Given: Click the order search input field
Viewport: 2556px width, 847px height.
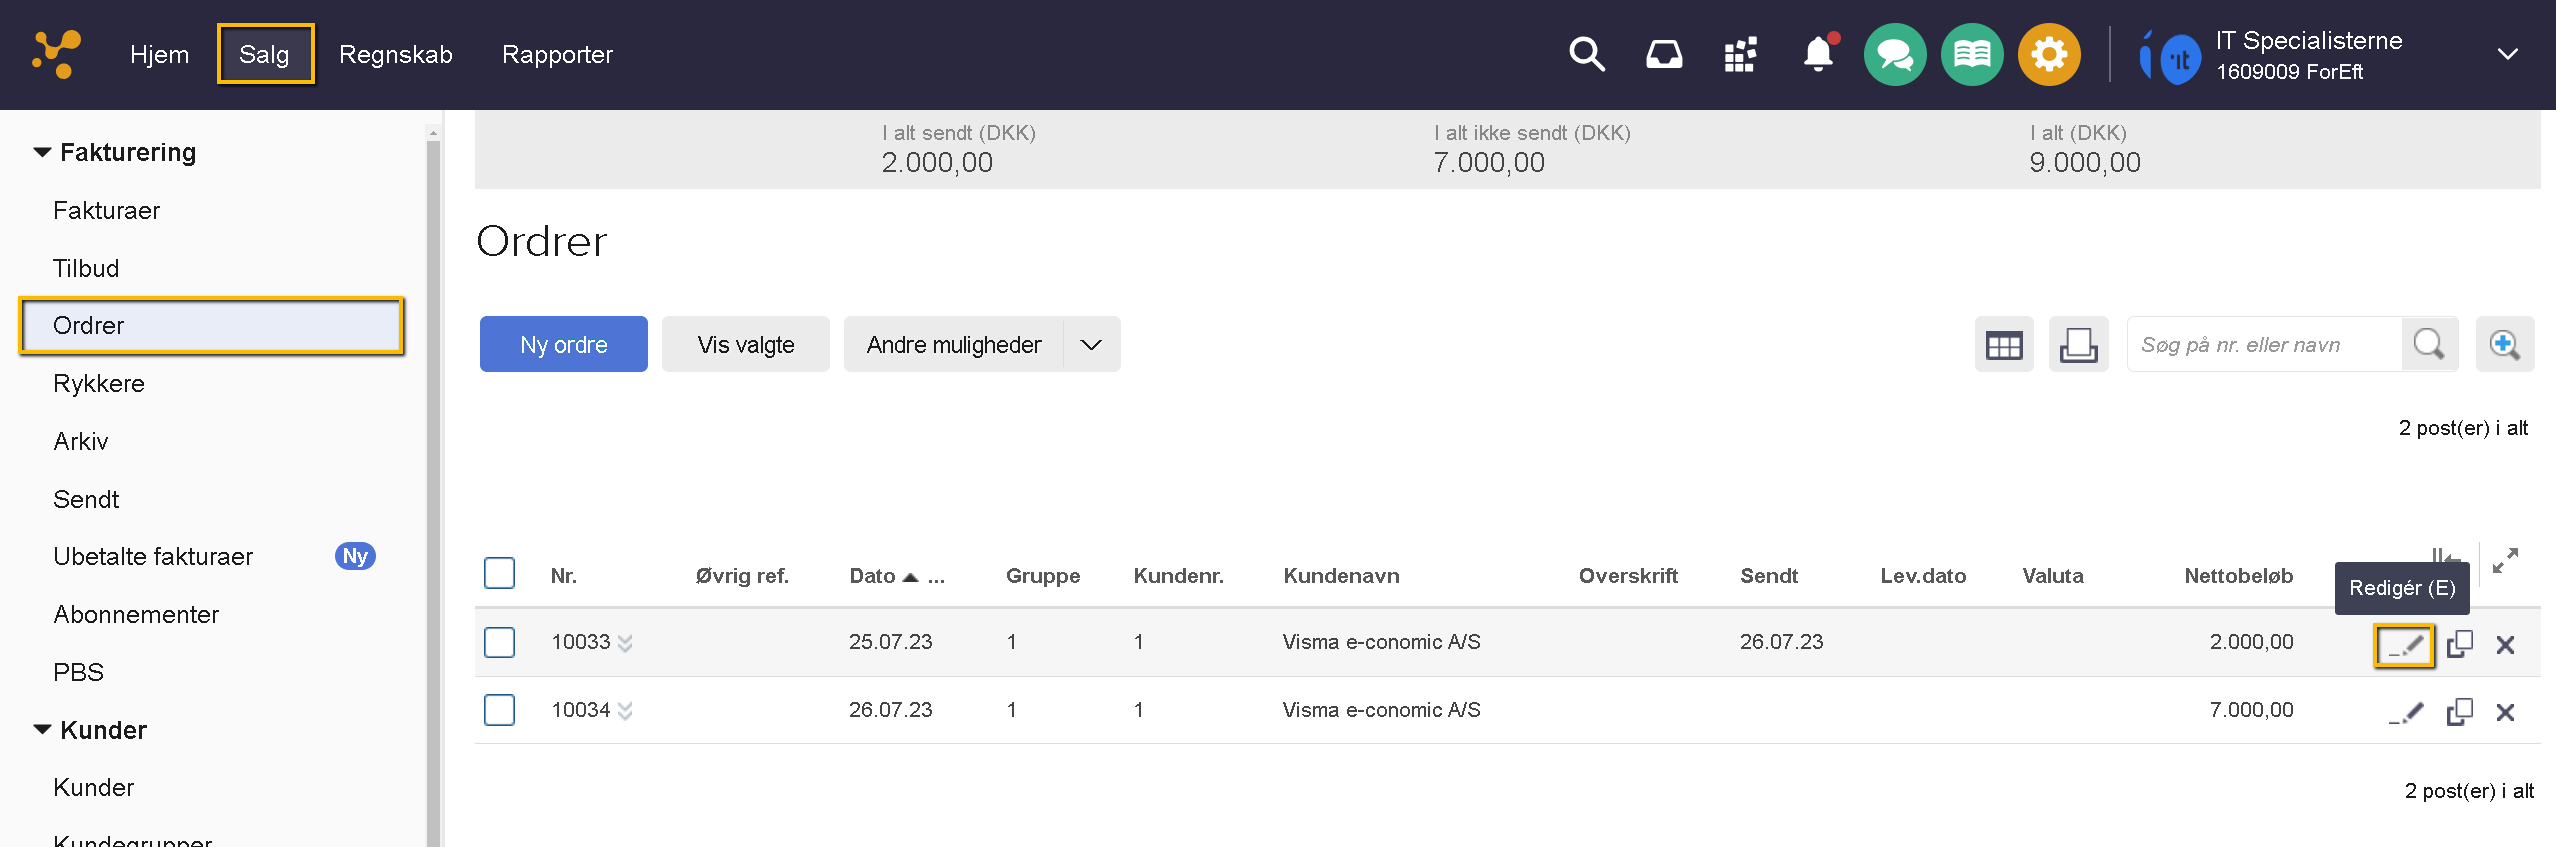Looking at the screenshot, I should click(2263, 345).
